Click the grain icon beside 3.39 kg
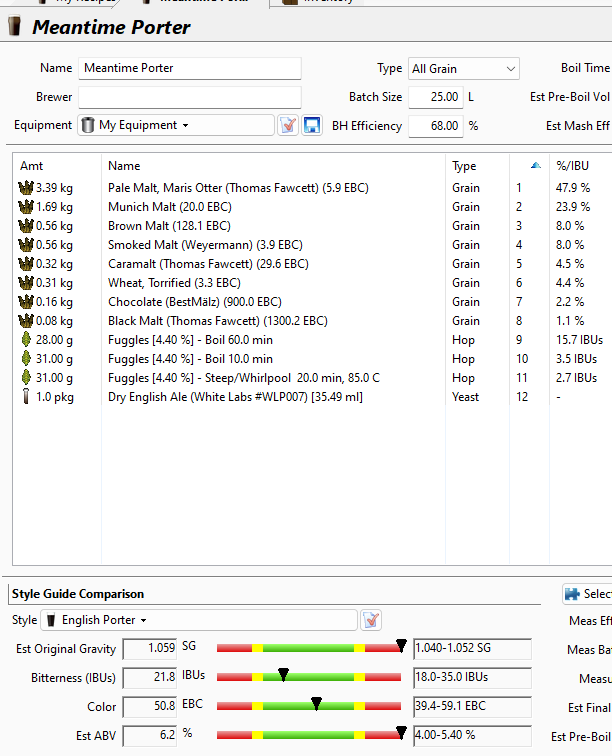This screenshot has height=756, width=612. [26, 188]
